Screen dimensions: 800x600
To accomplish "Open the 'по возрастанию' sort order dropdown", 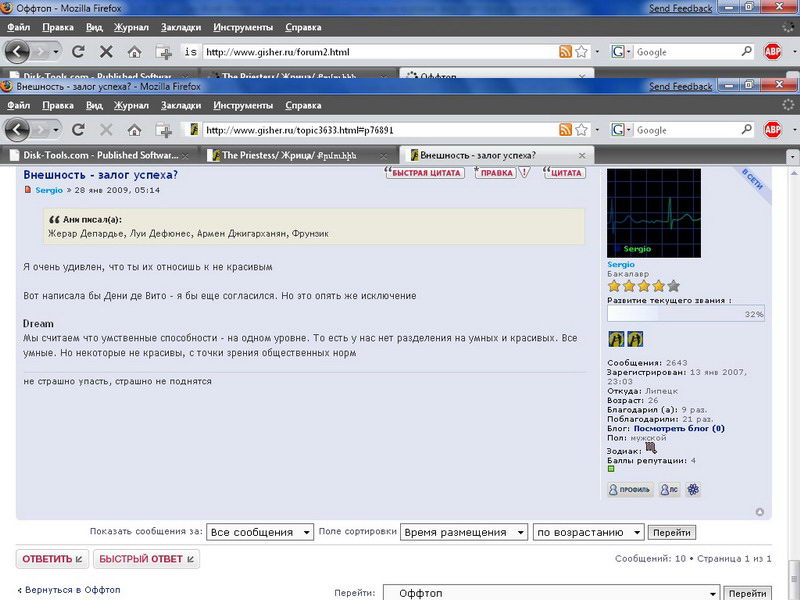I will click(x=588, y=533).
